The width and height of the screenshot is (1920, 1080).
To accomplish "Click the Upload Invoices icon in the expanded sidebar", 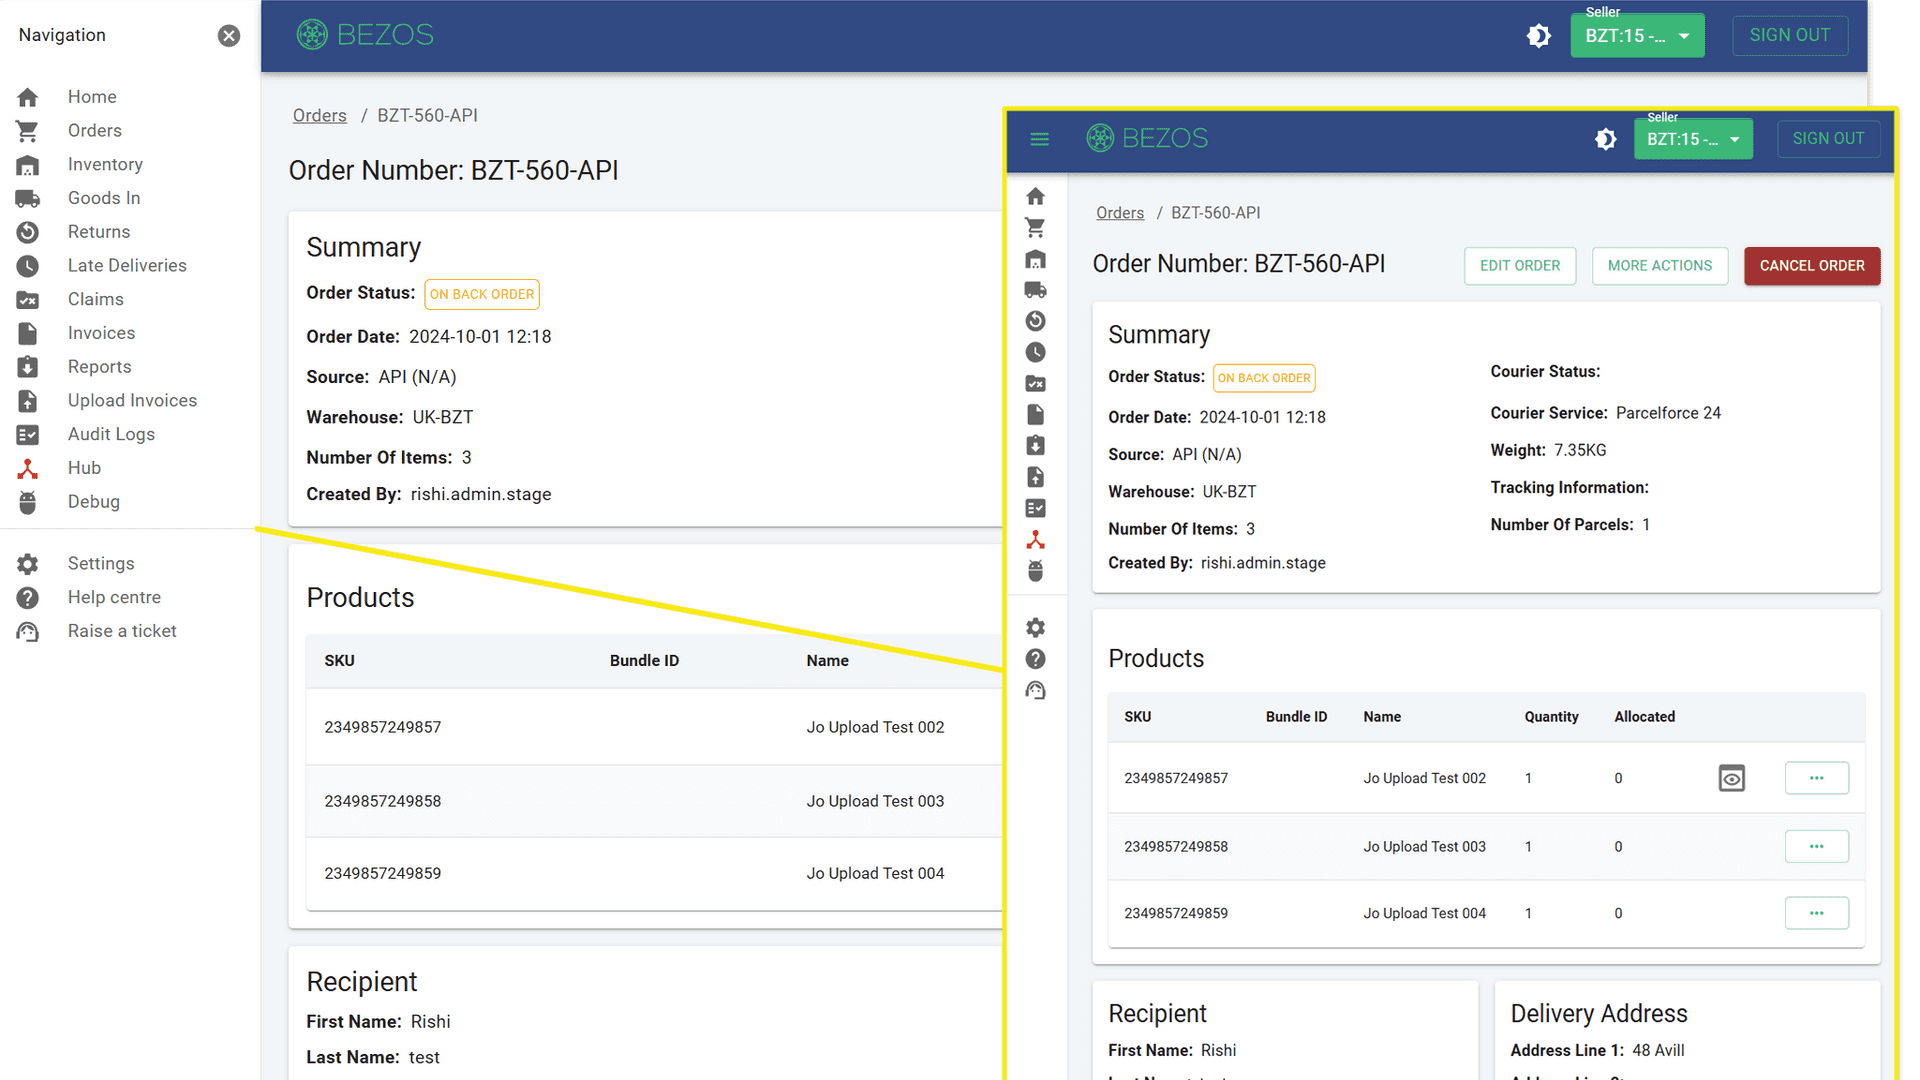I will point(28,401).
